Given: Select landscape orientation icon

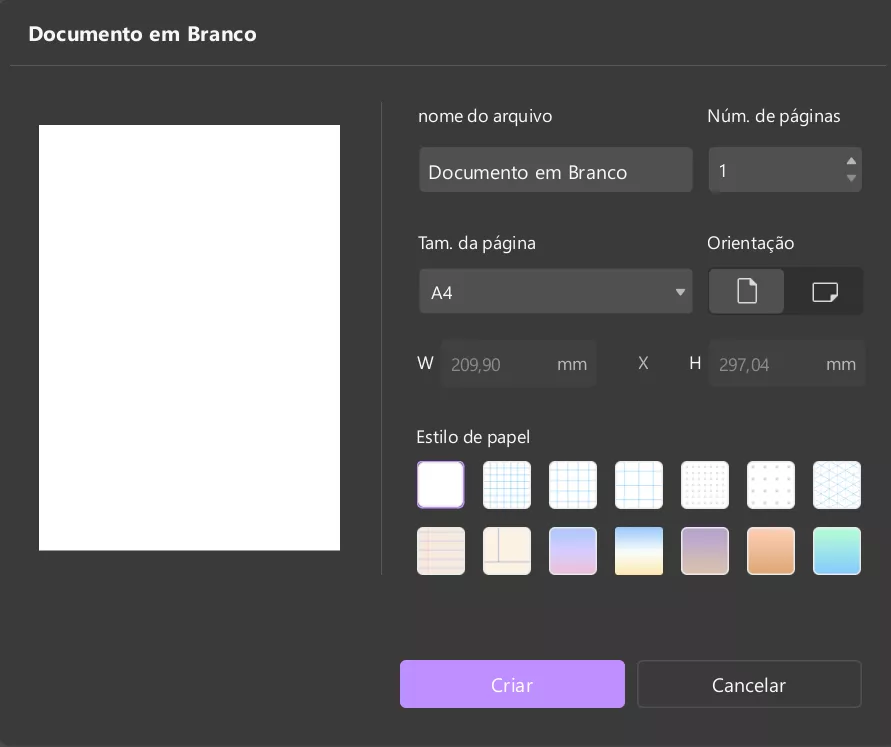Looking at the screenshot, I should [x=824, y=291].
